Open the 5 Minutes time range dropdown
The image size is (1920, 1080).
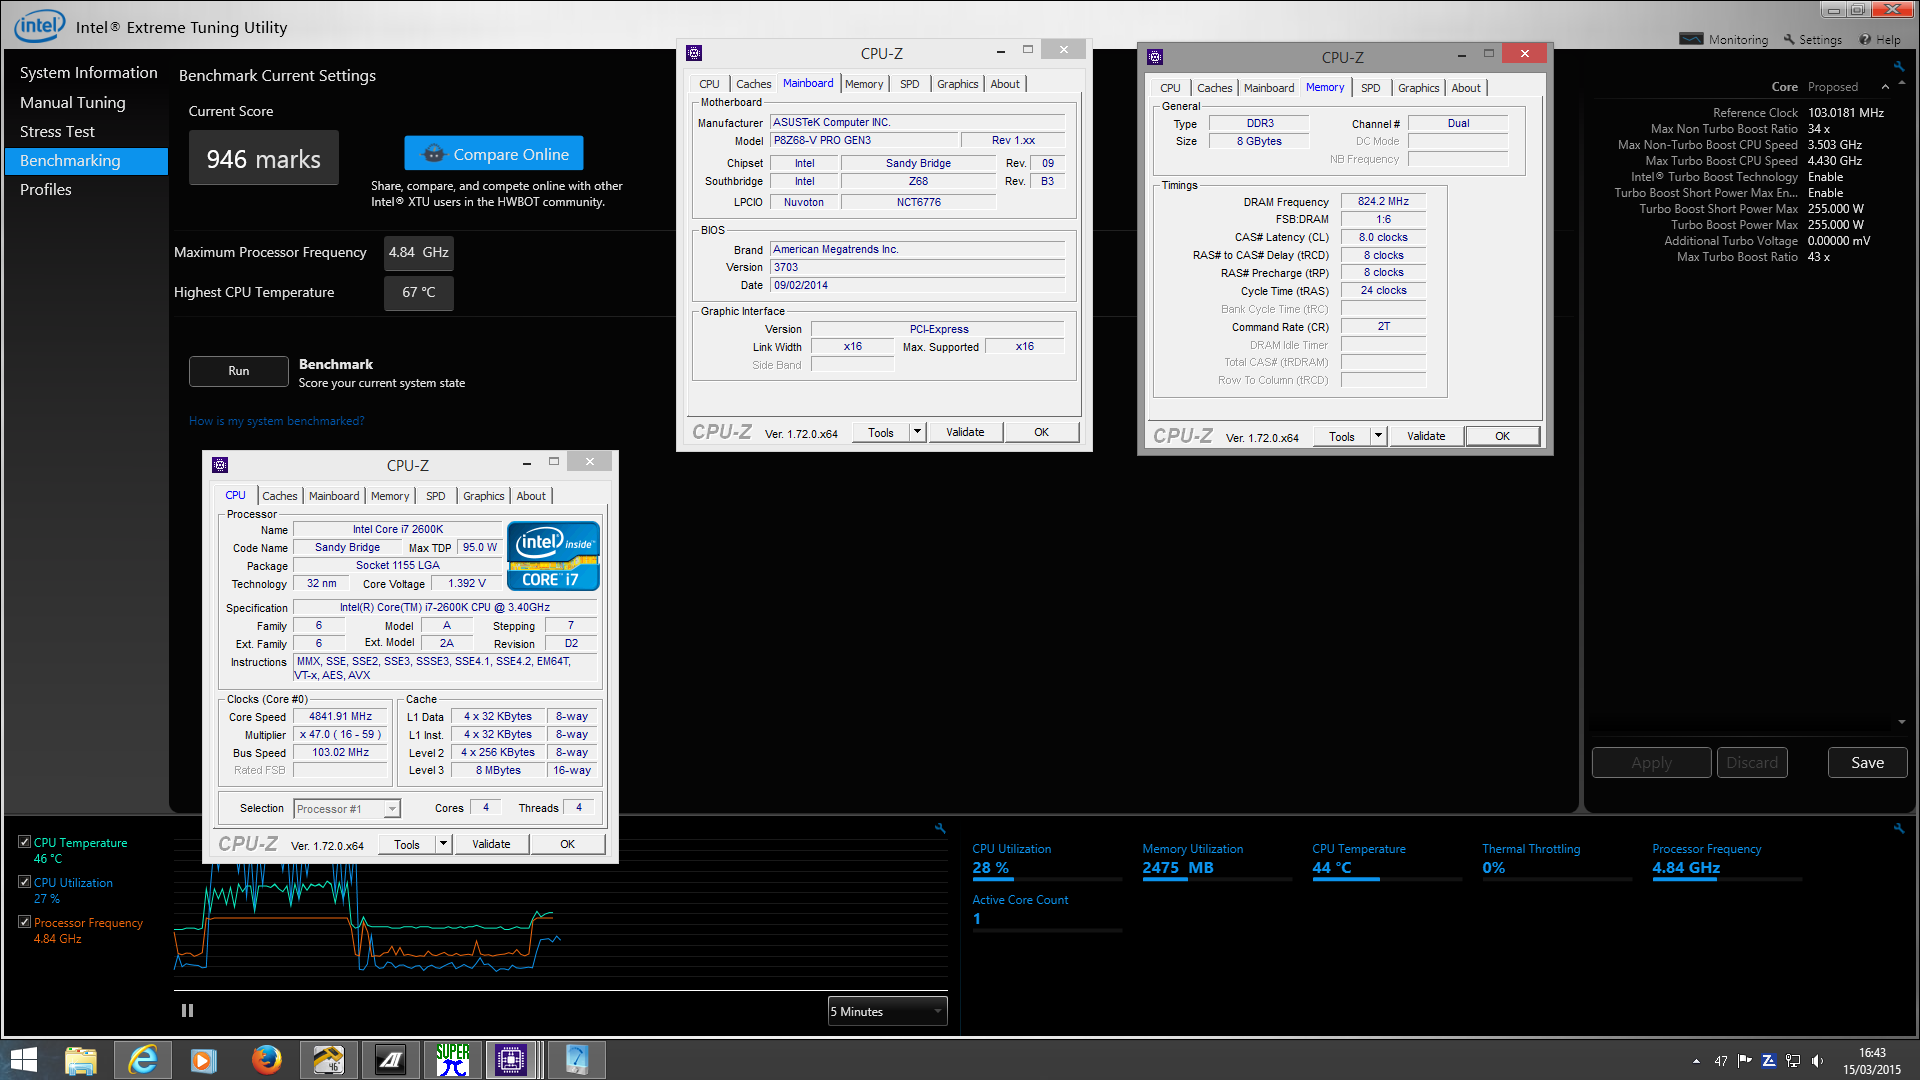click(887, 1011)
